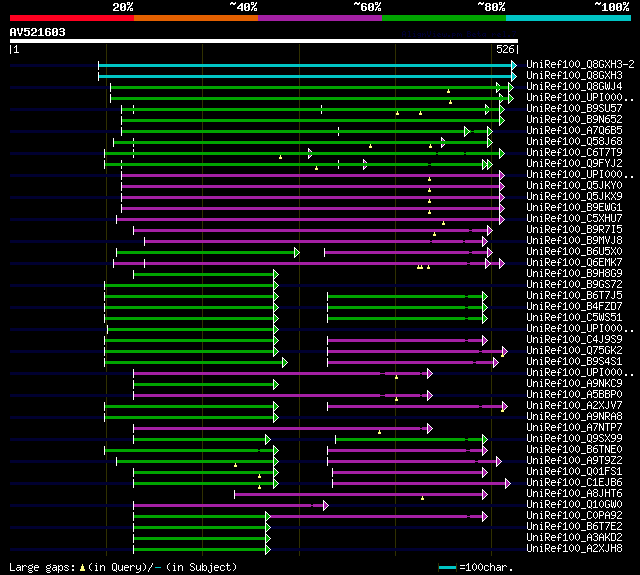
Task: Click the white AV521603 query sequence bar
Action: [x=264, y=41]
